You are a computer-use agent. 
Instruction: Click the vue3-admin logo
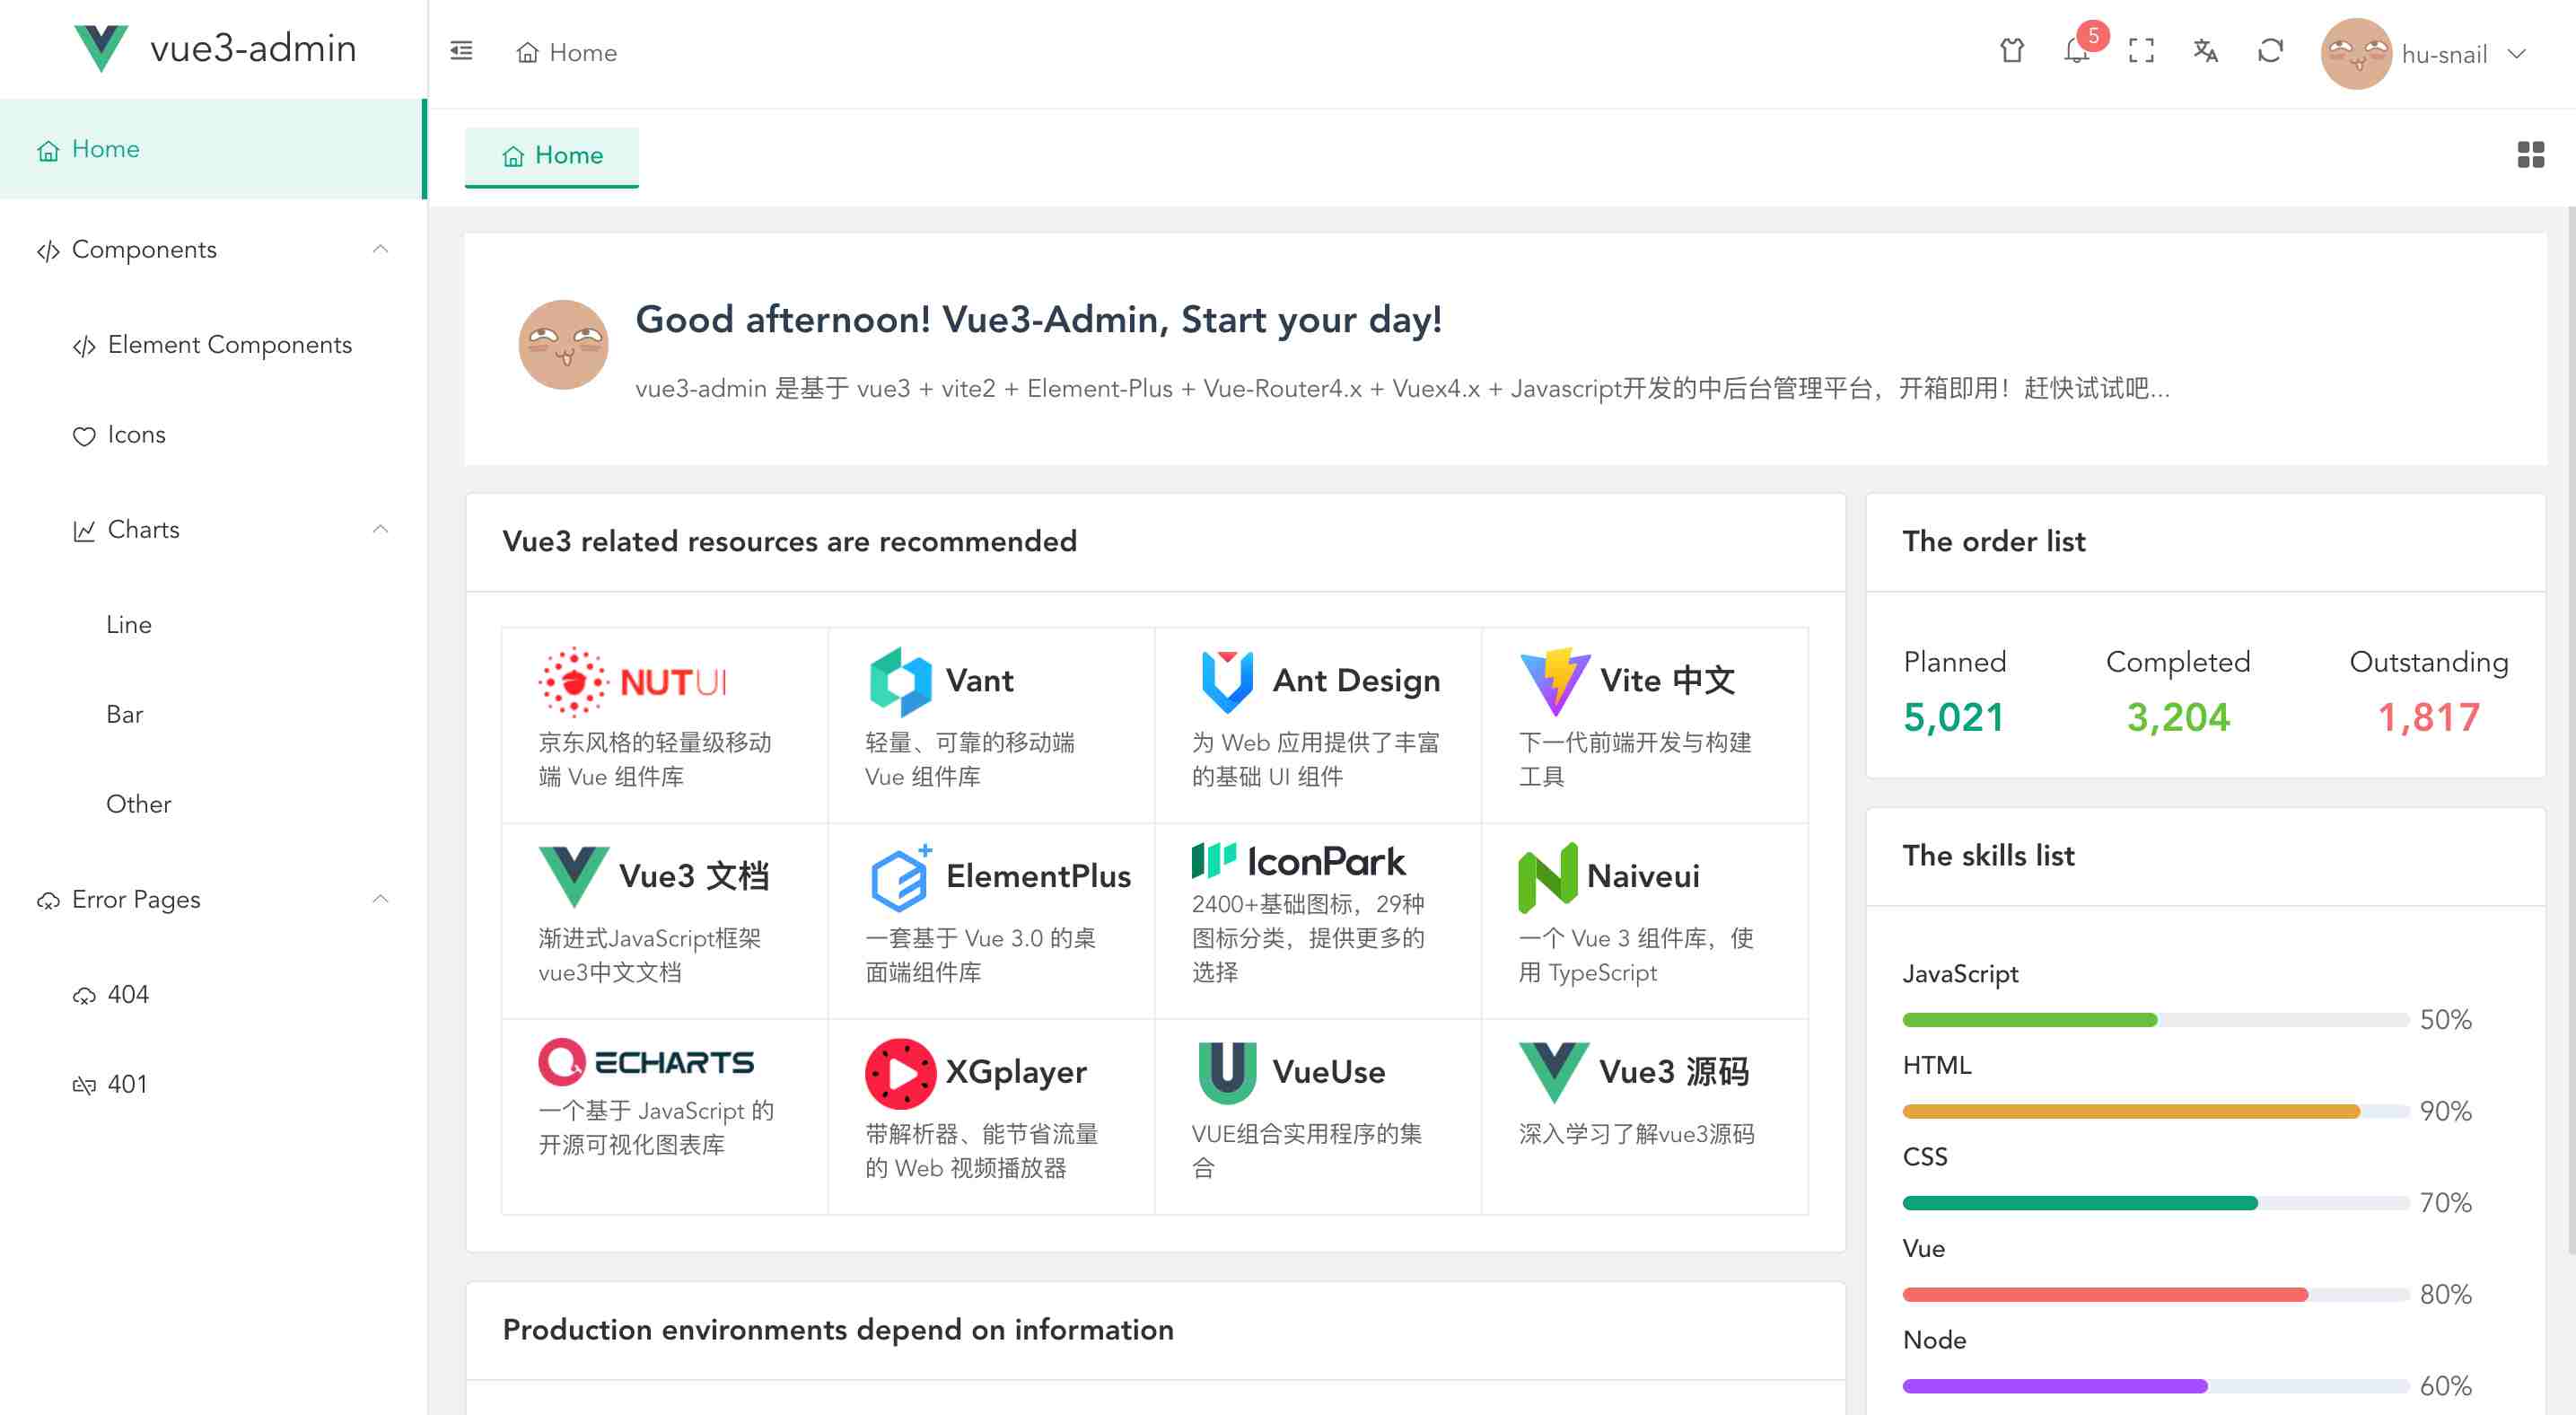(x=102, y=48)
